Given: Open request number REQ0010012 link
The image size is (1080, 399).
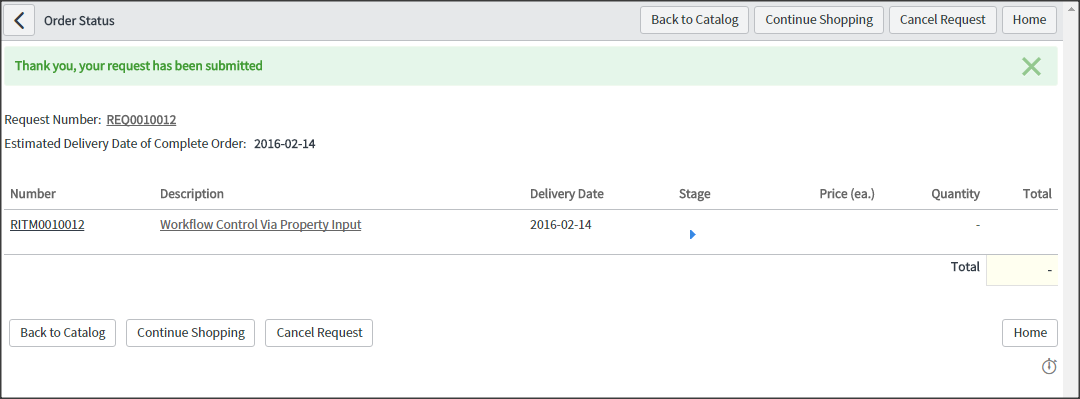Looking at the screenshot, I should [x=141, y=120].
